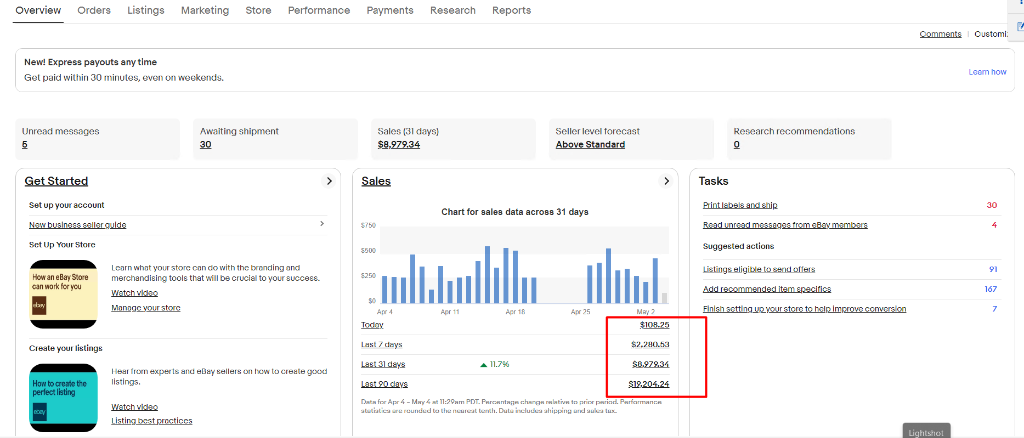Click the Last 7 days $2,280.53 amount
The image size is (1024, 438).
click(650, 345)
